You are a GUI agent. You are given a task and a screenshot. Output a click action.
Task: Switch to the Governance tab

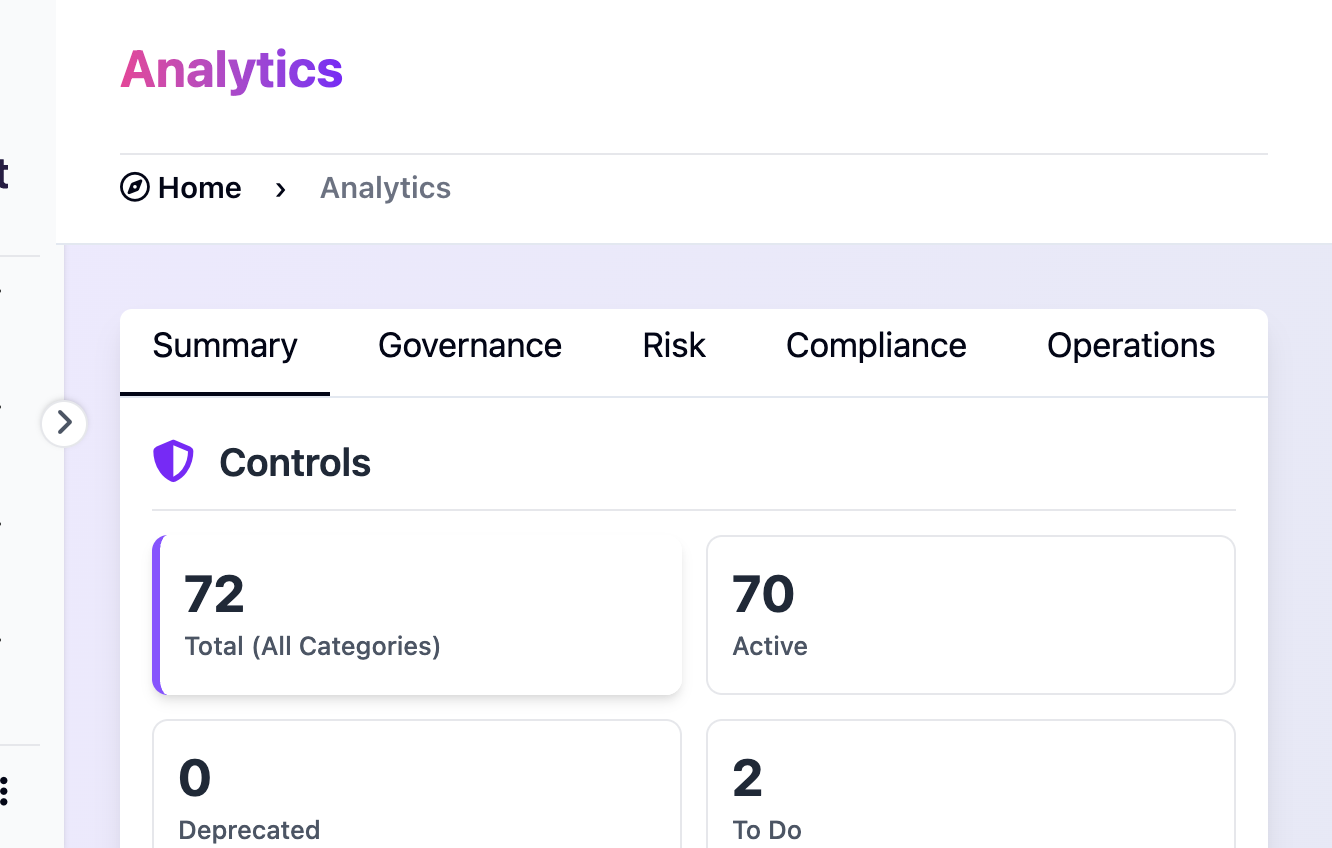(x=469, y=345)
